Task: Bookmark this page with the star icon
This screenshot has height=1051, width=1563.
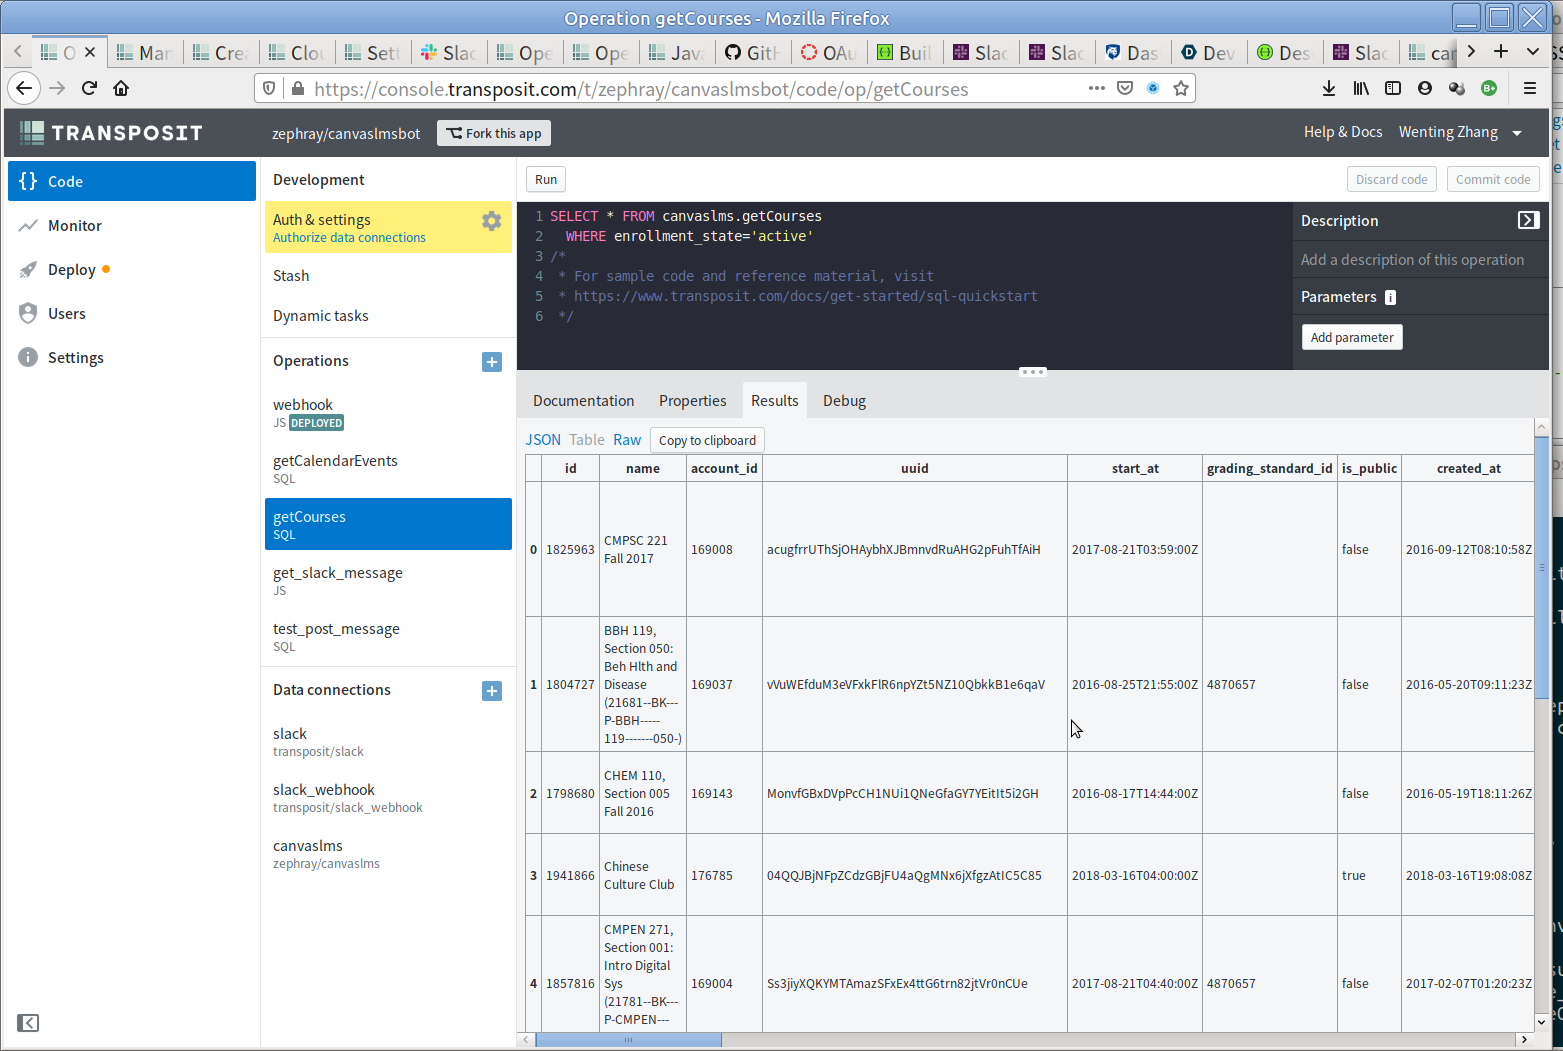Action: [1181, 88]
